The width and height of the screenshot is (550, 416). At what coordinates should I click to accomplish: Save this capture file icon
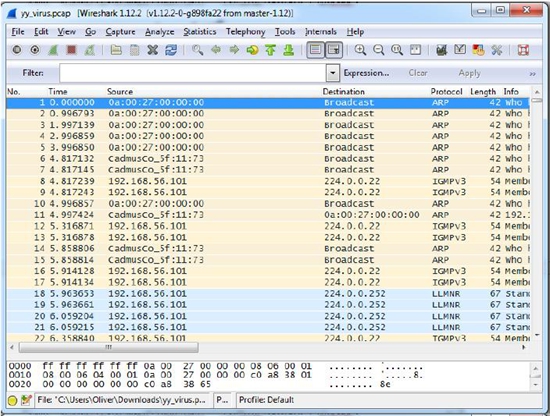pyautogui.click(x=134, y=50)
